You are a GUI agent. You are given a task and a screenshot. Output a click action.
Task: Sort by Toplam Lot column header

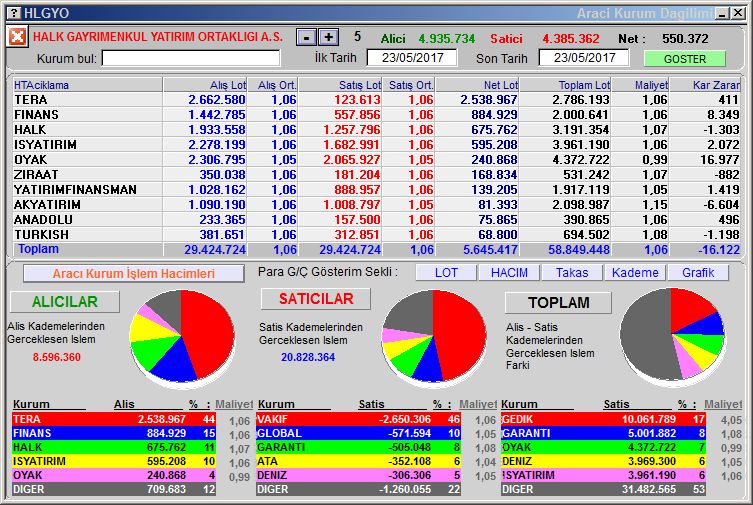(565, 85)
